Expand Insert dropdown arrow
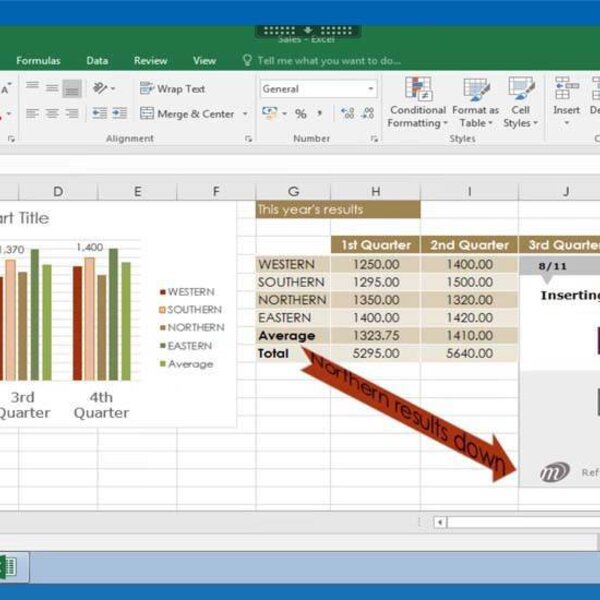 coord(567,123)
